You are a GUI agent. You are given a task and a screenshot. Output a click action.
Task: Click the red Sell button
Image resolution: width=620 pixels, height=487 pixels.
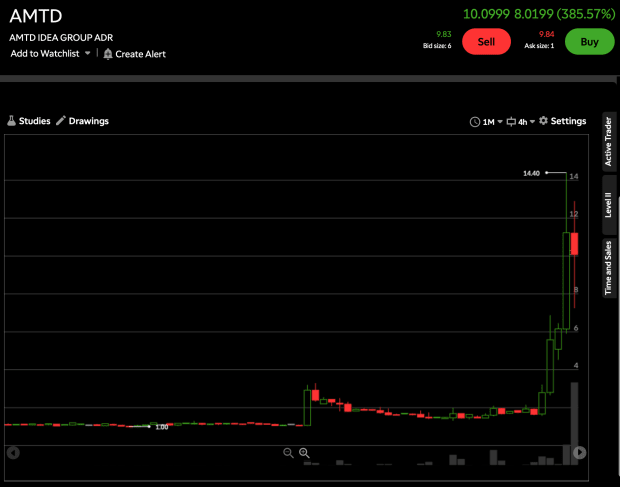pyautogui.click(x=486, y=42)
